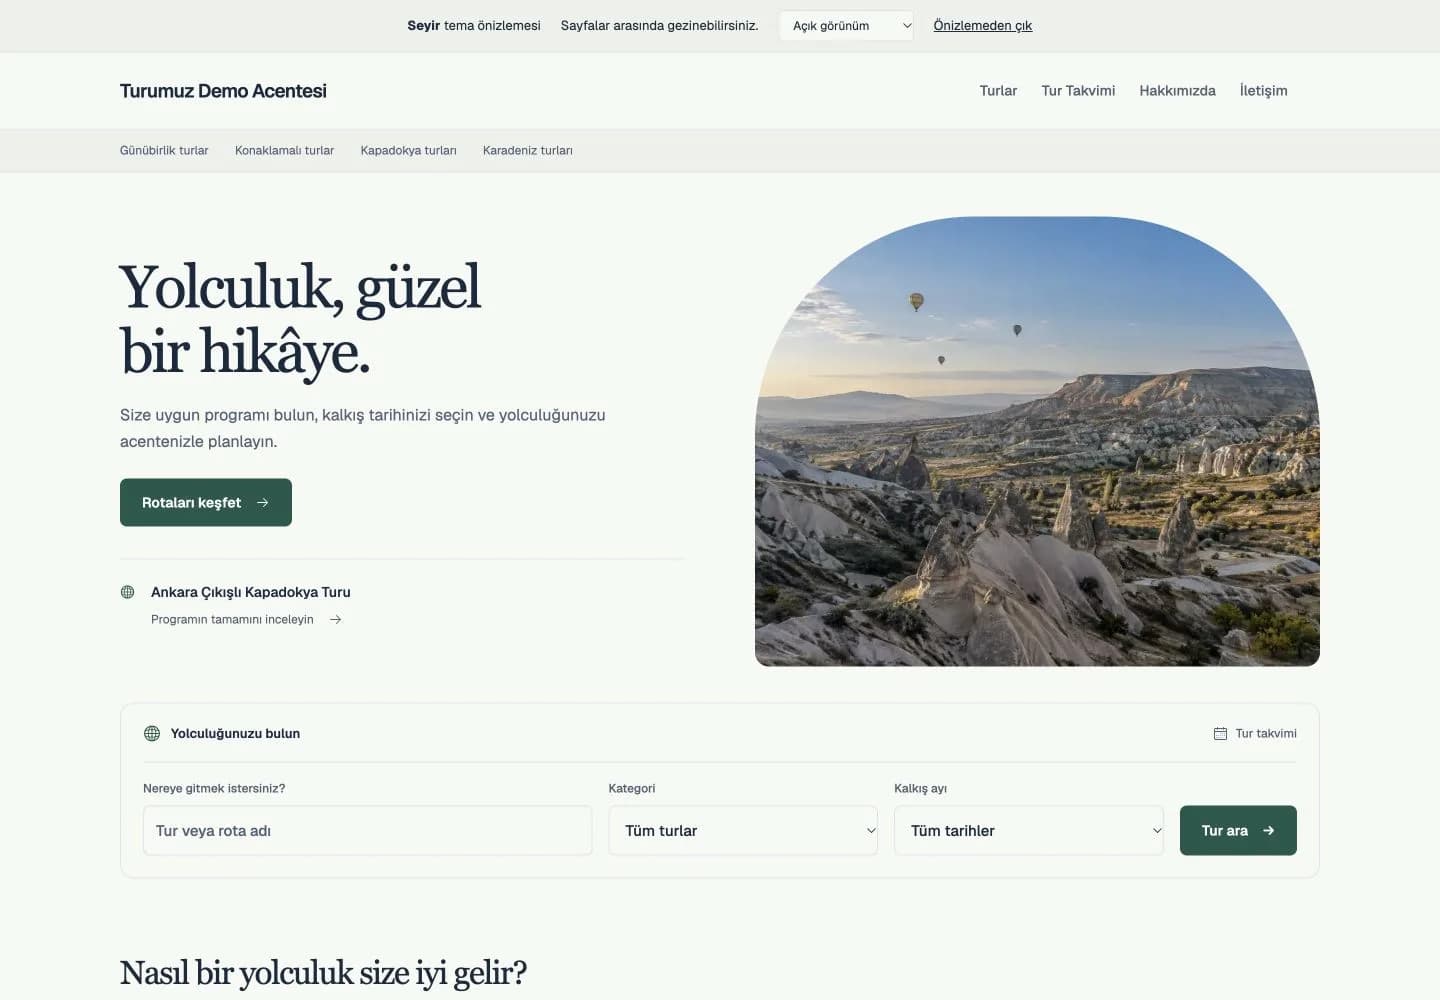Click the Tur ara search button
Screen dimensions: 1440x1000
pos(1238,830)
